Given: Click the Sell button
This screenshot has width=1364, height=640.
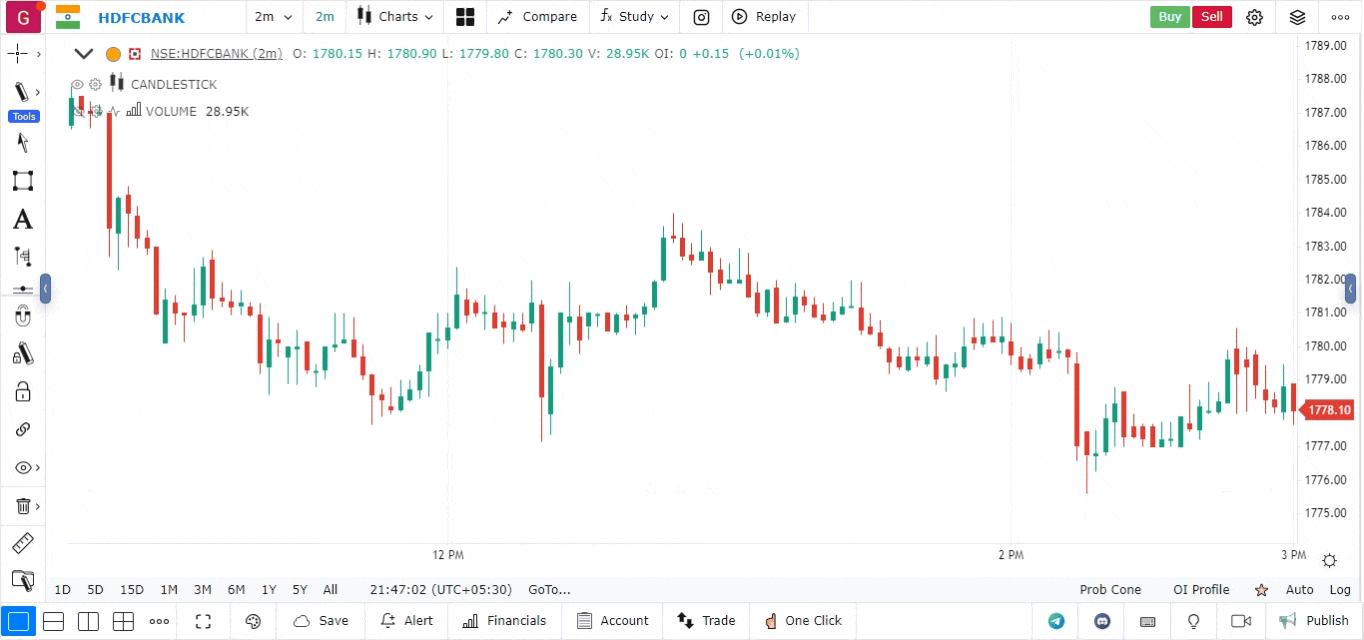Looking at the screenshot, I should tap(1212, 17).
